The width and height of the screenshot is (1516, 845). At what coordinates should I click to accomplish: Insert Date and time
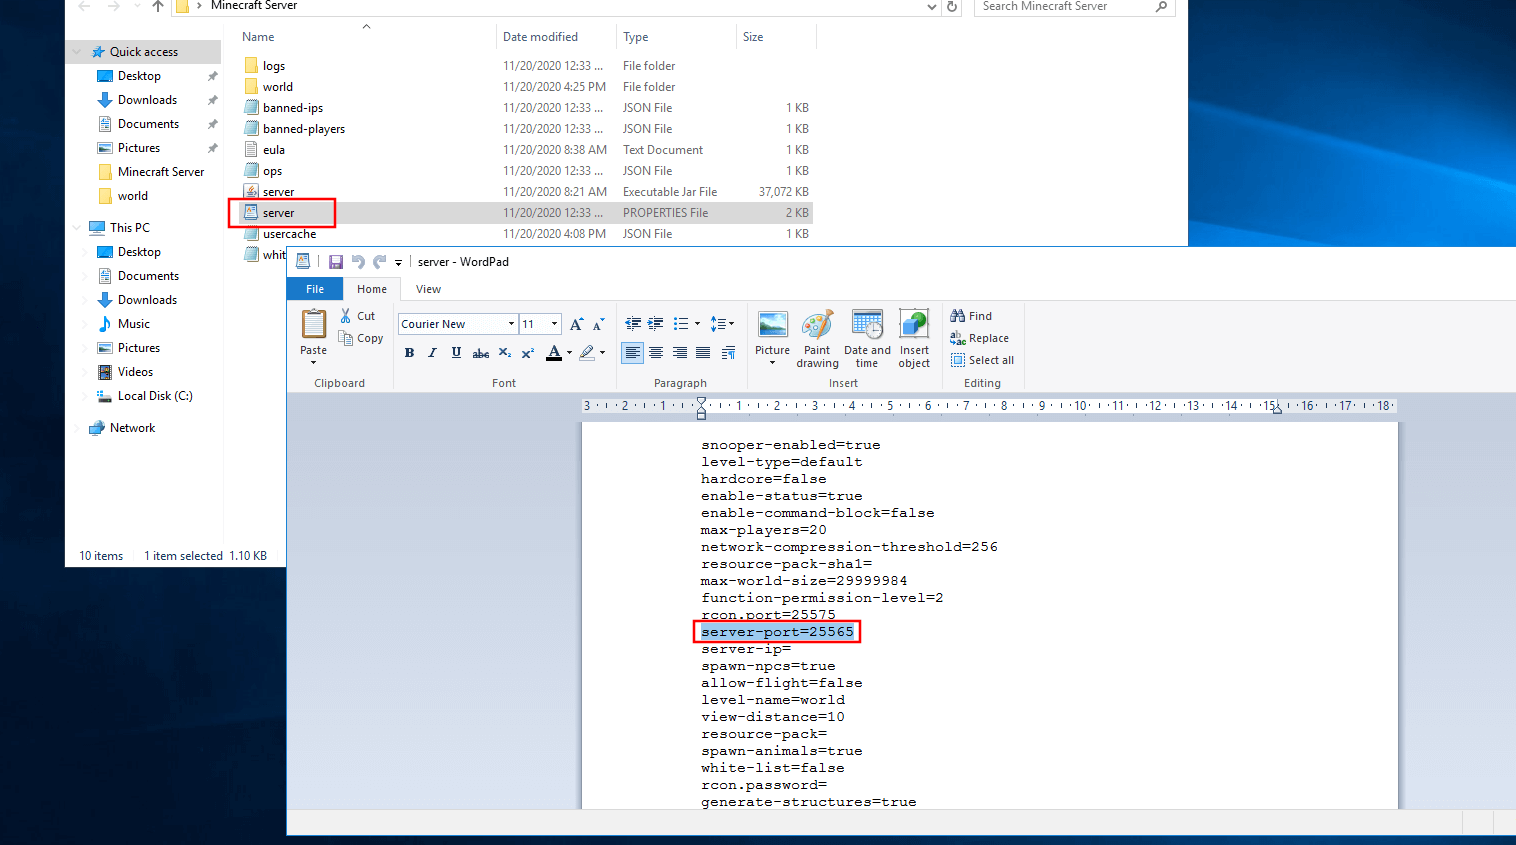(867, 339)
